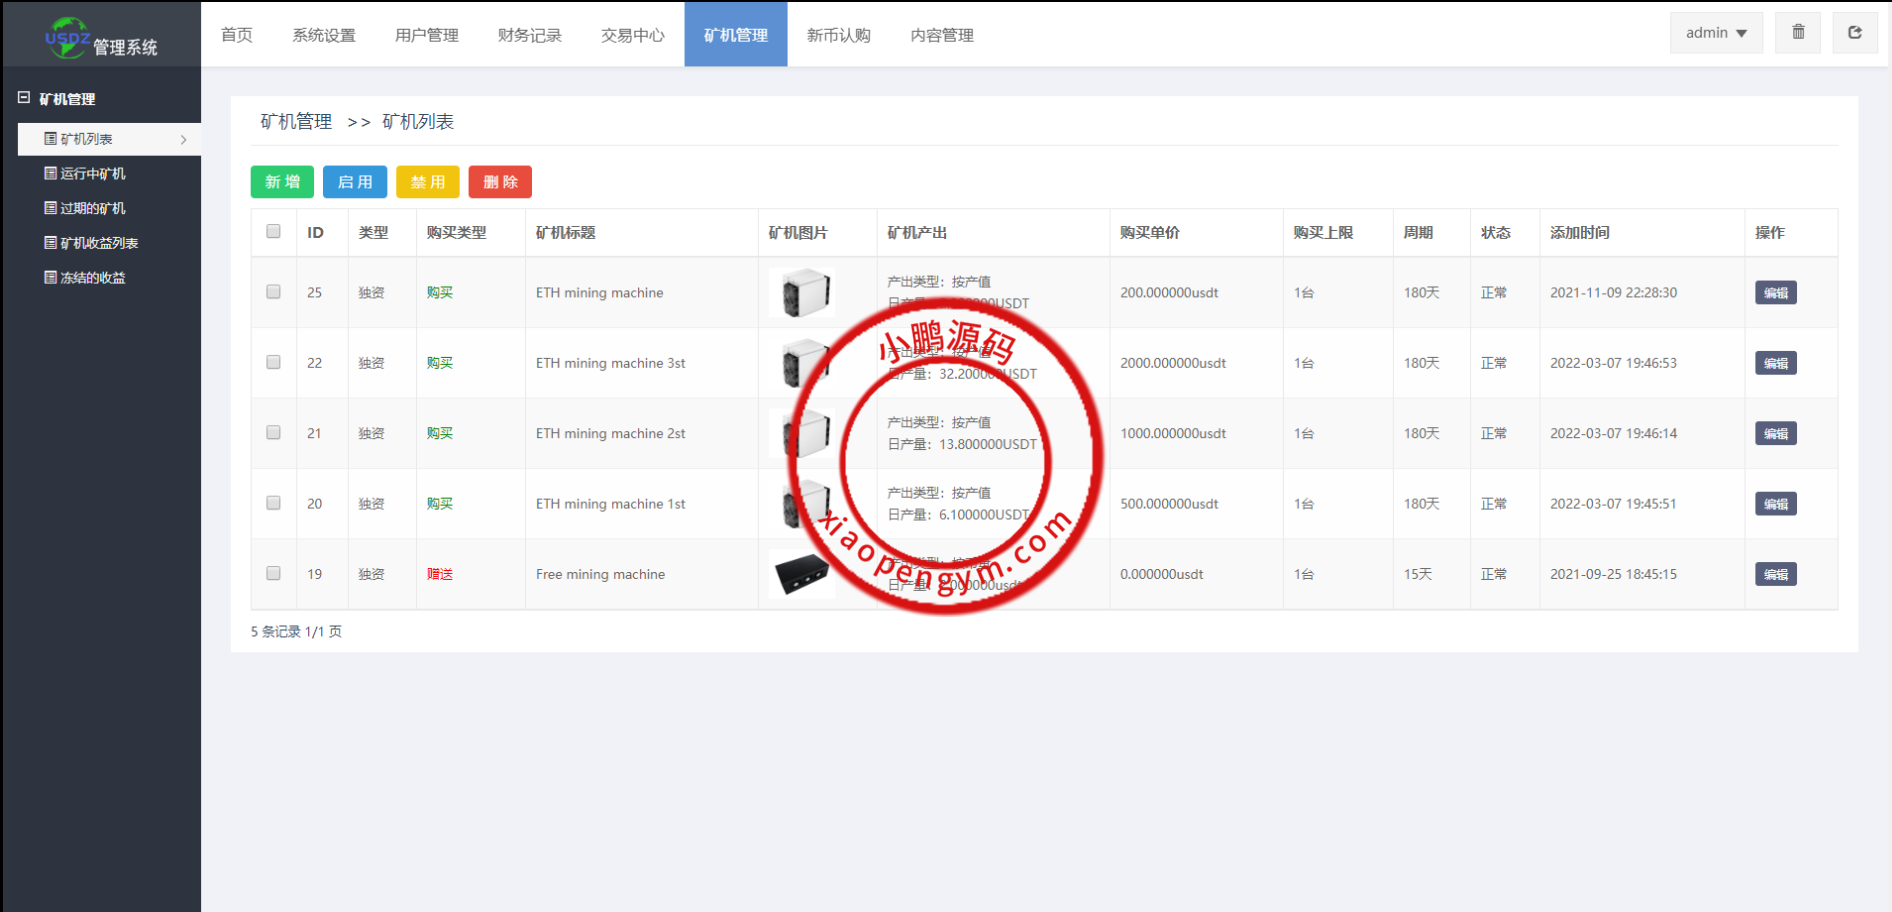Click 编辑 for the Free mining machine row
Screen dimensions: 1892x912
[1775, 573]
